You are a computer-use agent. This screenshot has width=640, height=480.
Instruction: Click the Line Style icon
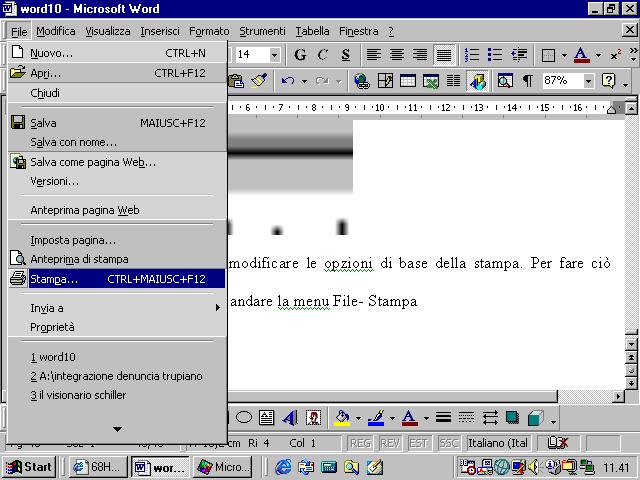(444, 418)
